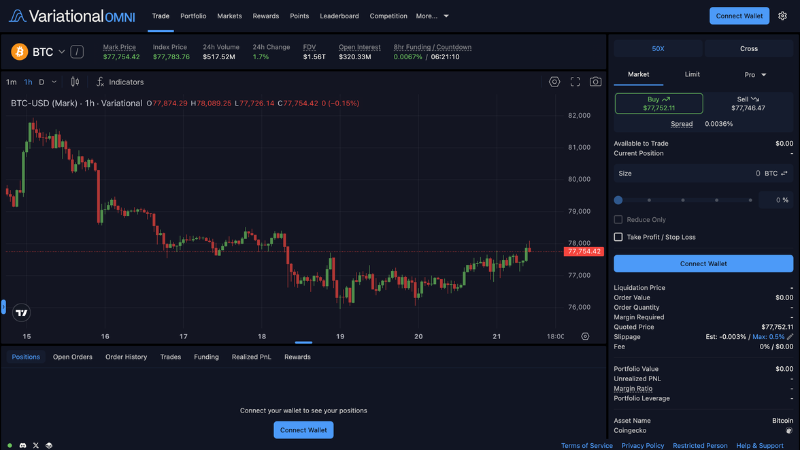The width and height of the screenshot is (800, 450).
Task: Open the Indicators function icon
Action: tap(101, 82)
